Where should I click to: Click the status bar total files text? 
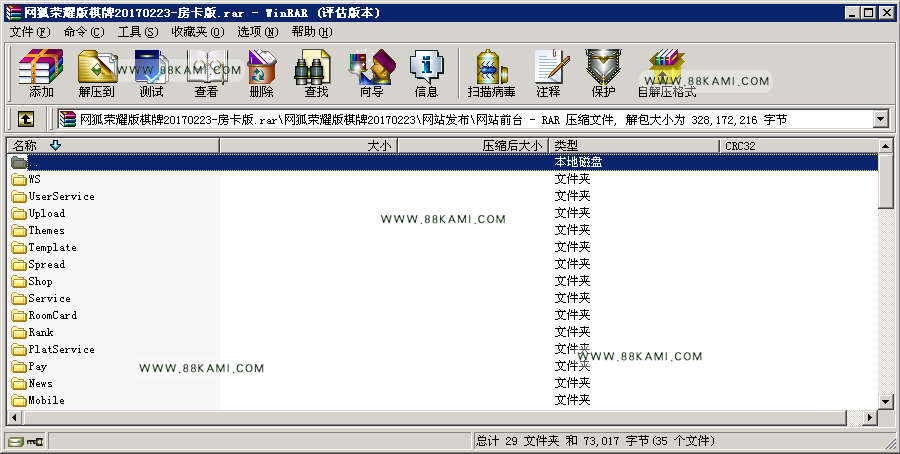point(595,441)
